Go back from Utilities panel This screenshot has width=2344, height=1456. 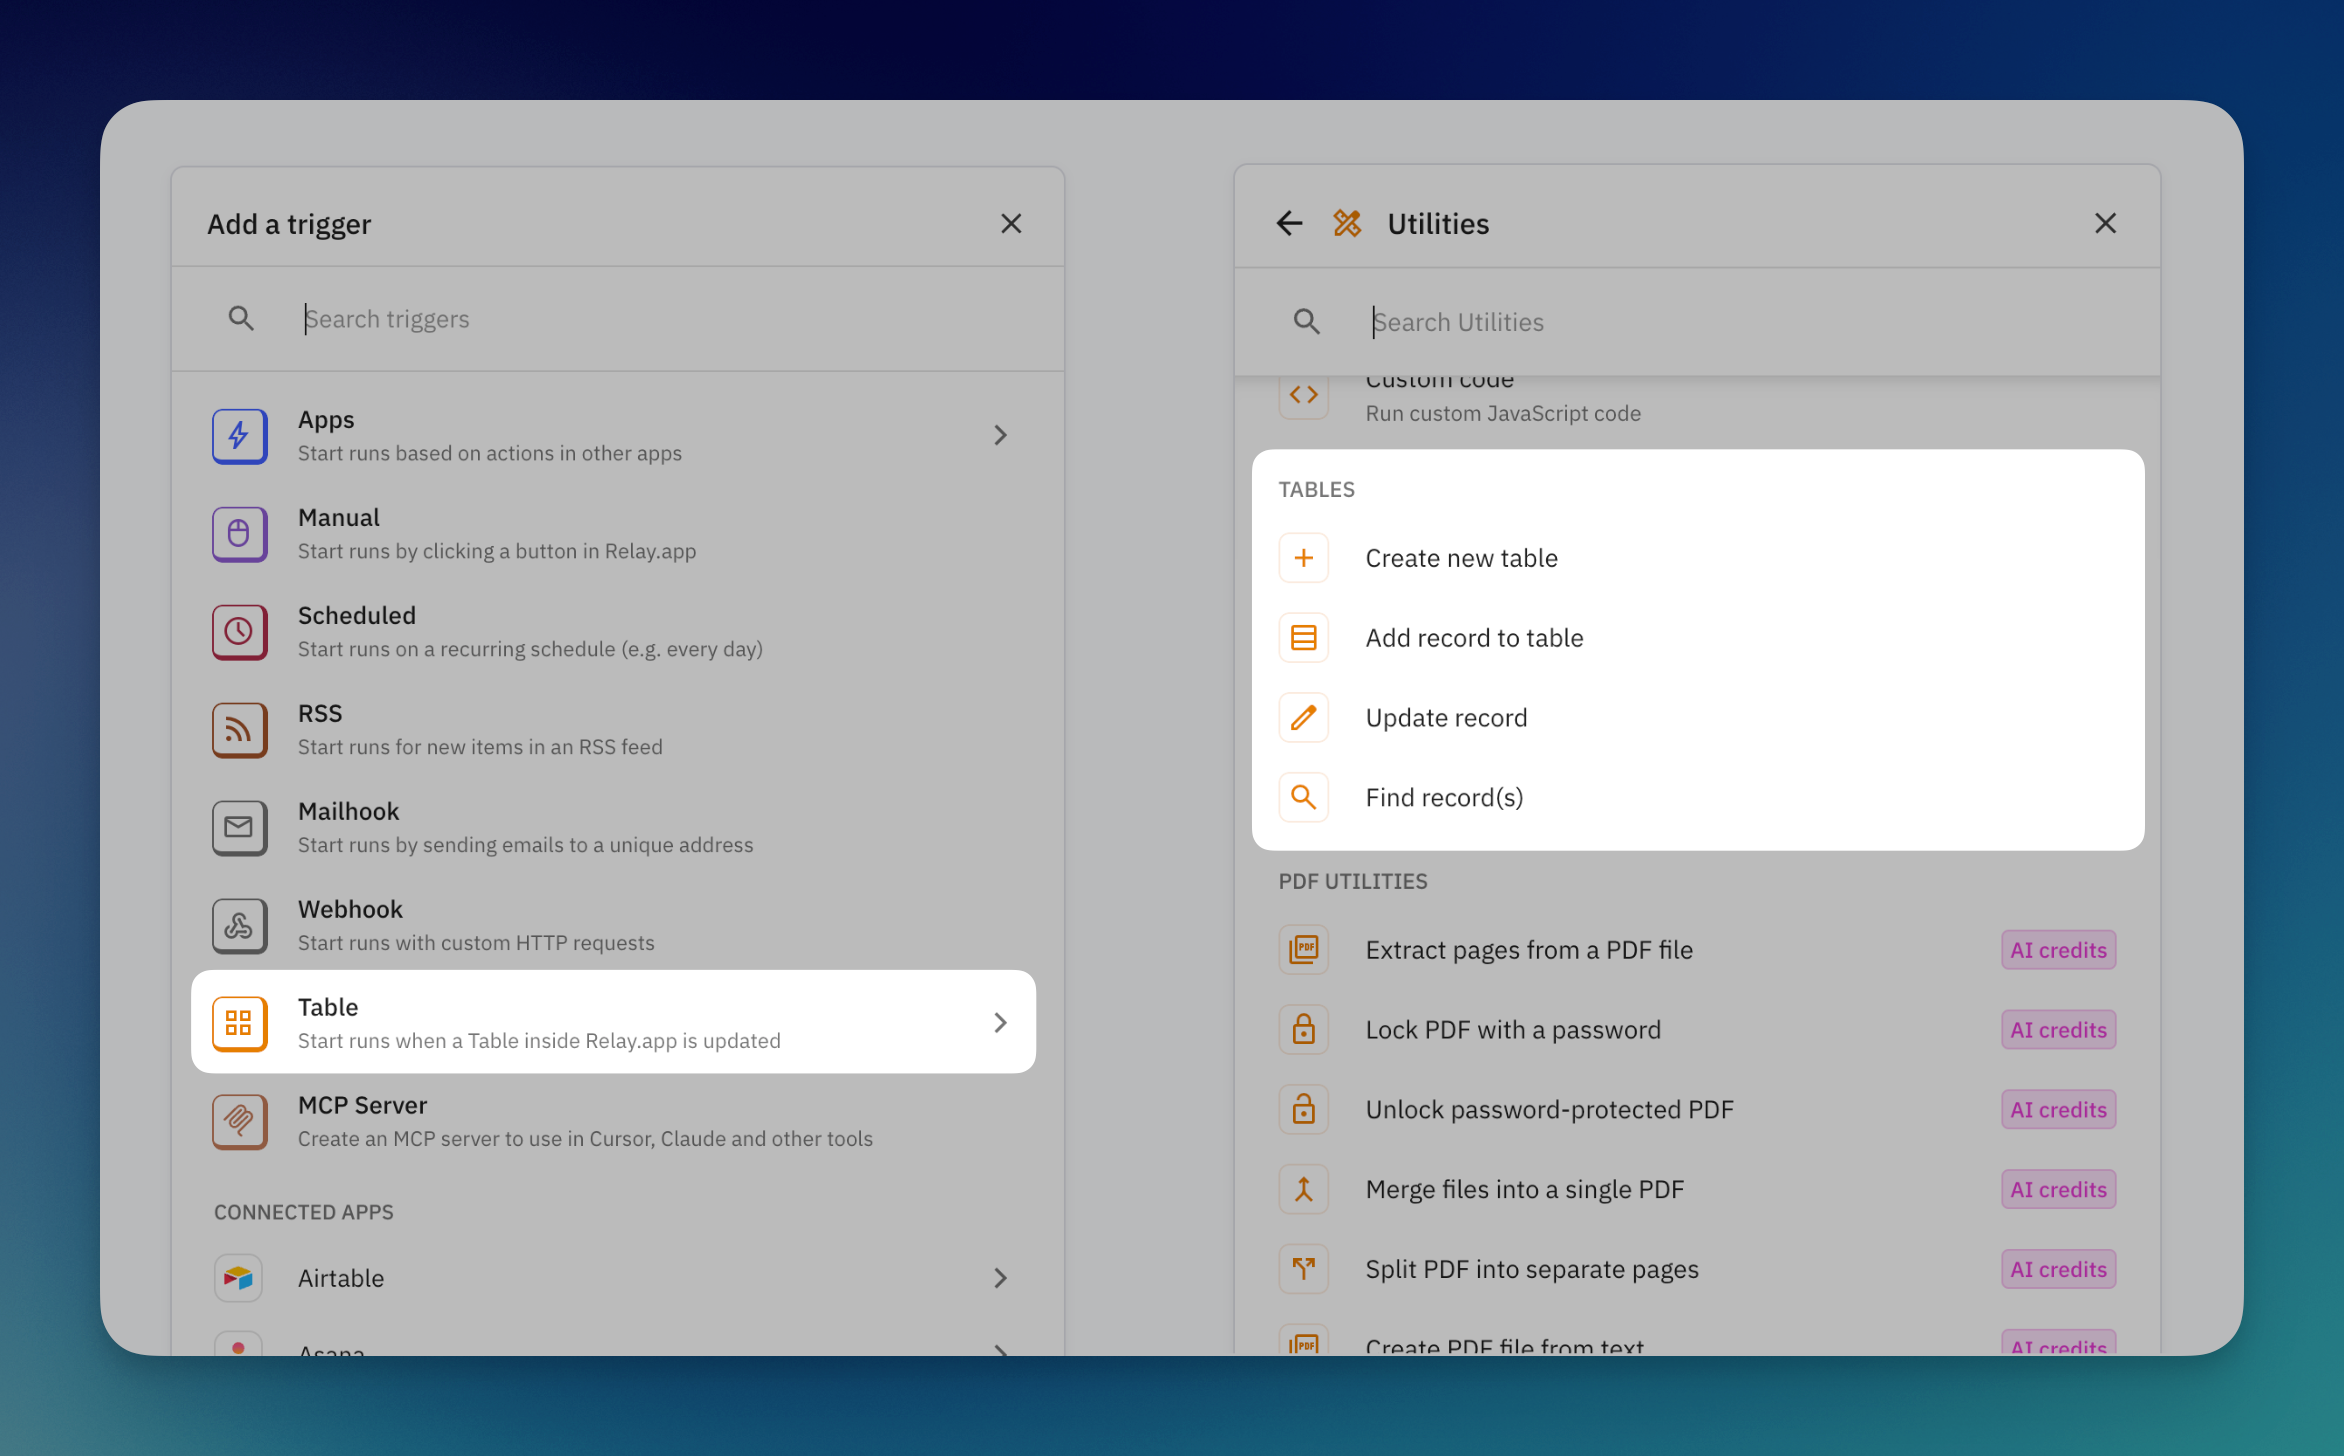tap(1289, 223)
